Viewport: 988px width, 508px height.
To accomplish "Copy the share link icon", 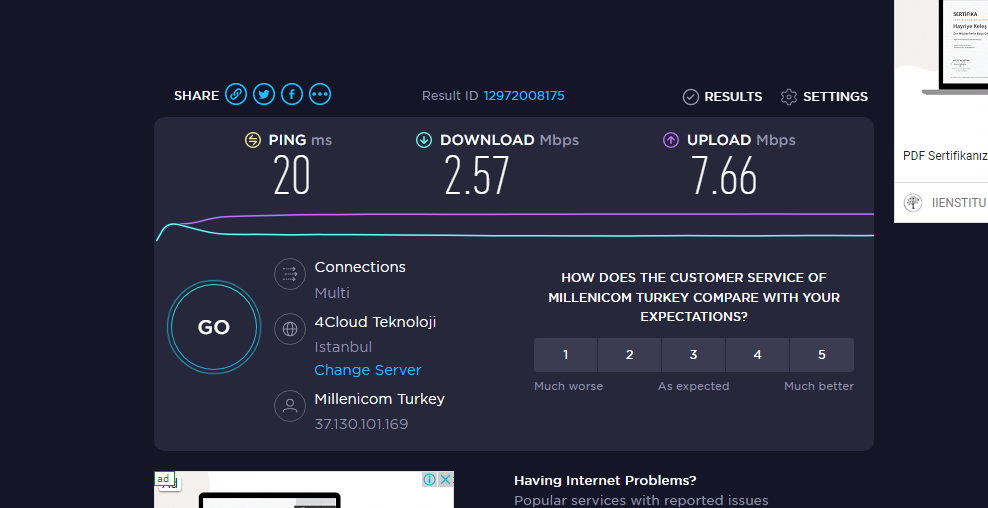I will [x=236, y=95].
